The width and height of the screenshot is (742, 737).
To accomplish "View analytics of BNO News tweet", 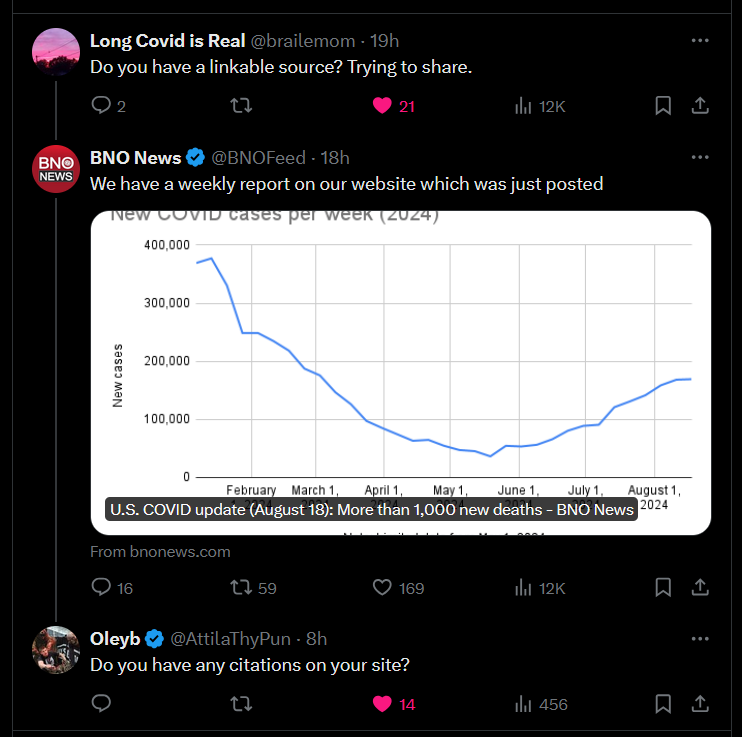I will (x=540, y=588).
